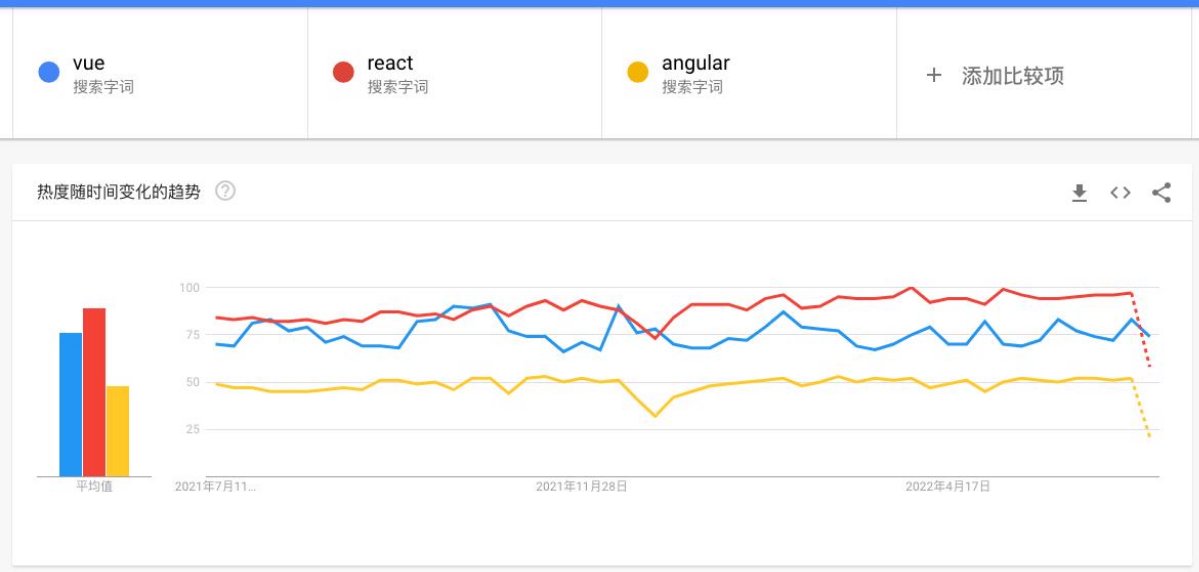Edit the vue search term

coord(89,63)
